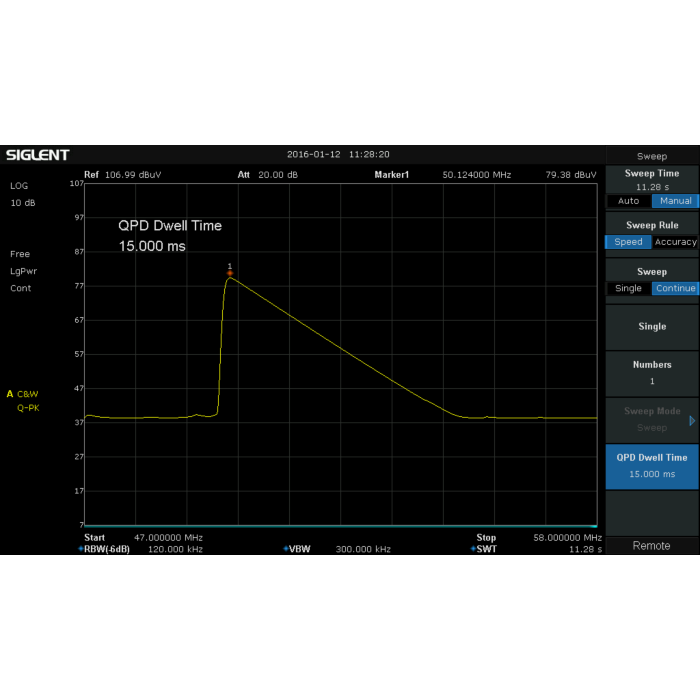Click the Ref level 106.99 dBuV readout
This screenshot has width=700, height=700.
point(135,175)
